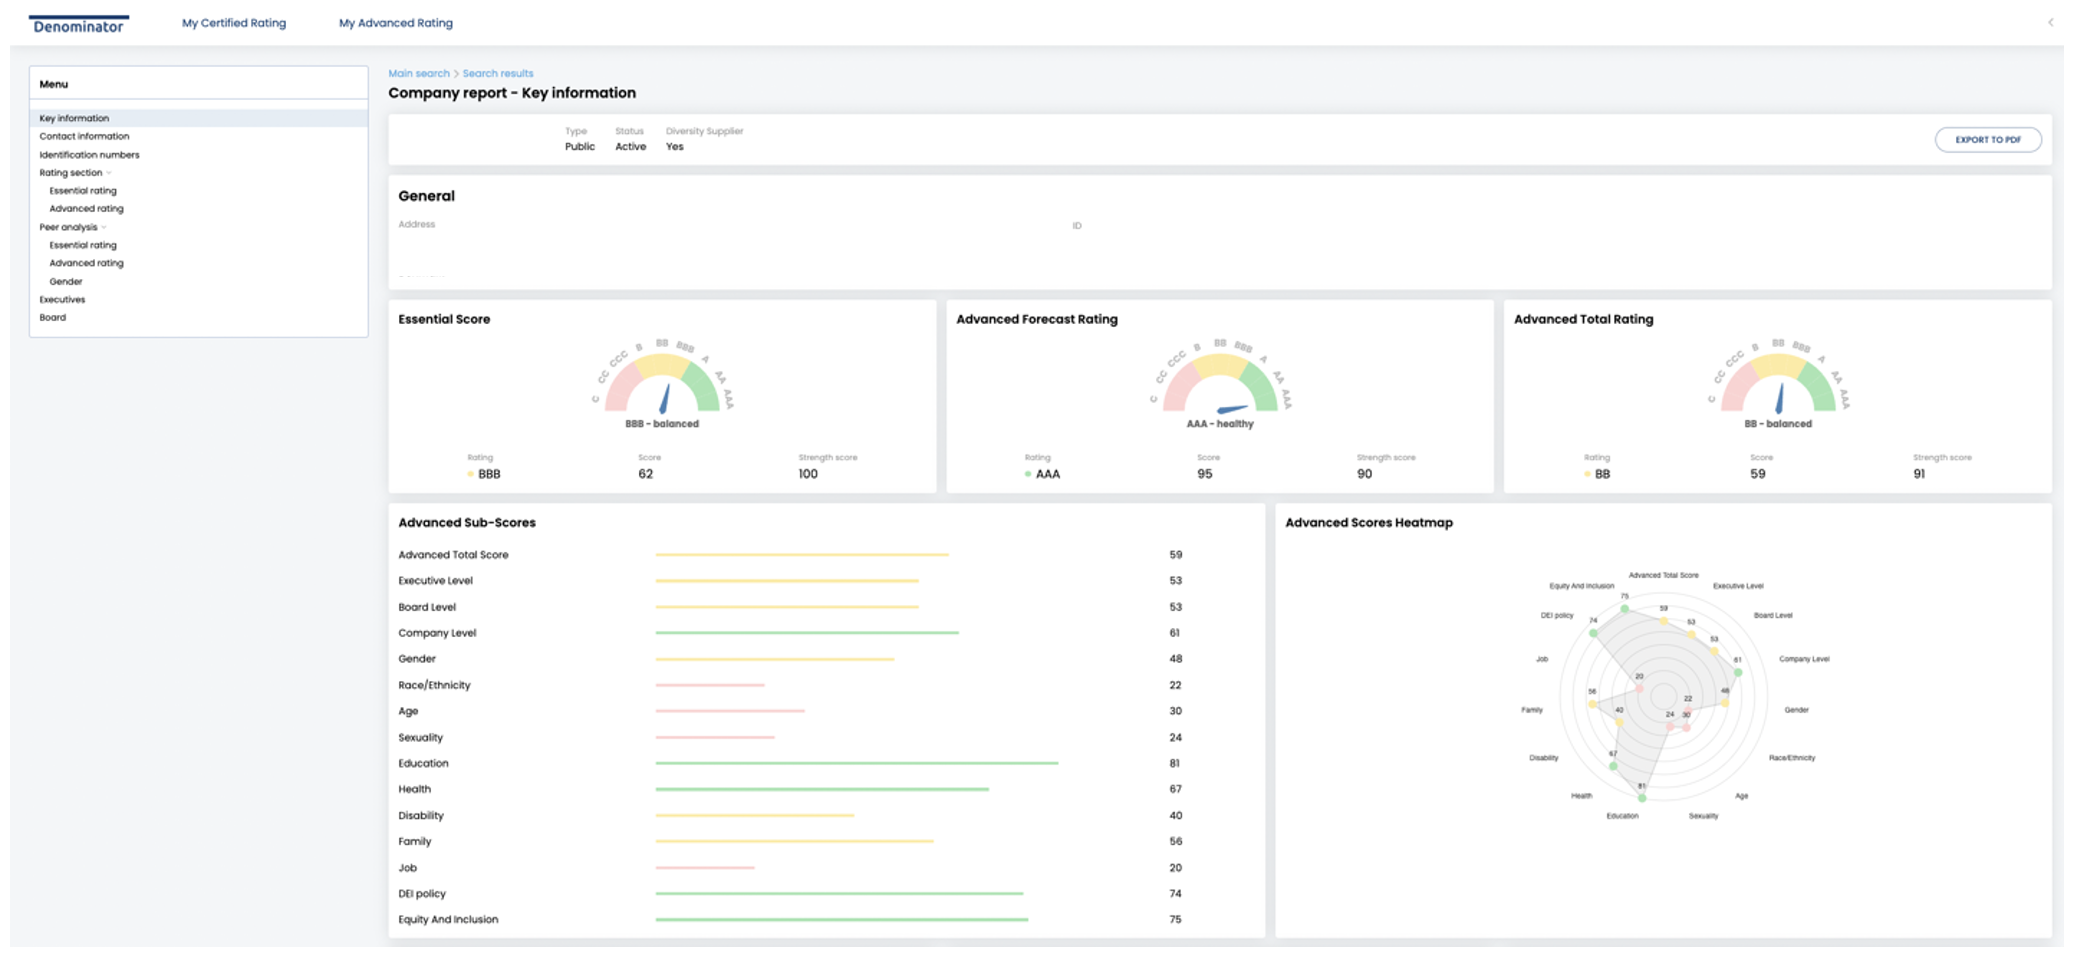Open the Search results breadcrumb link

[x=497, y=73]
